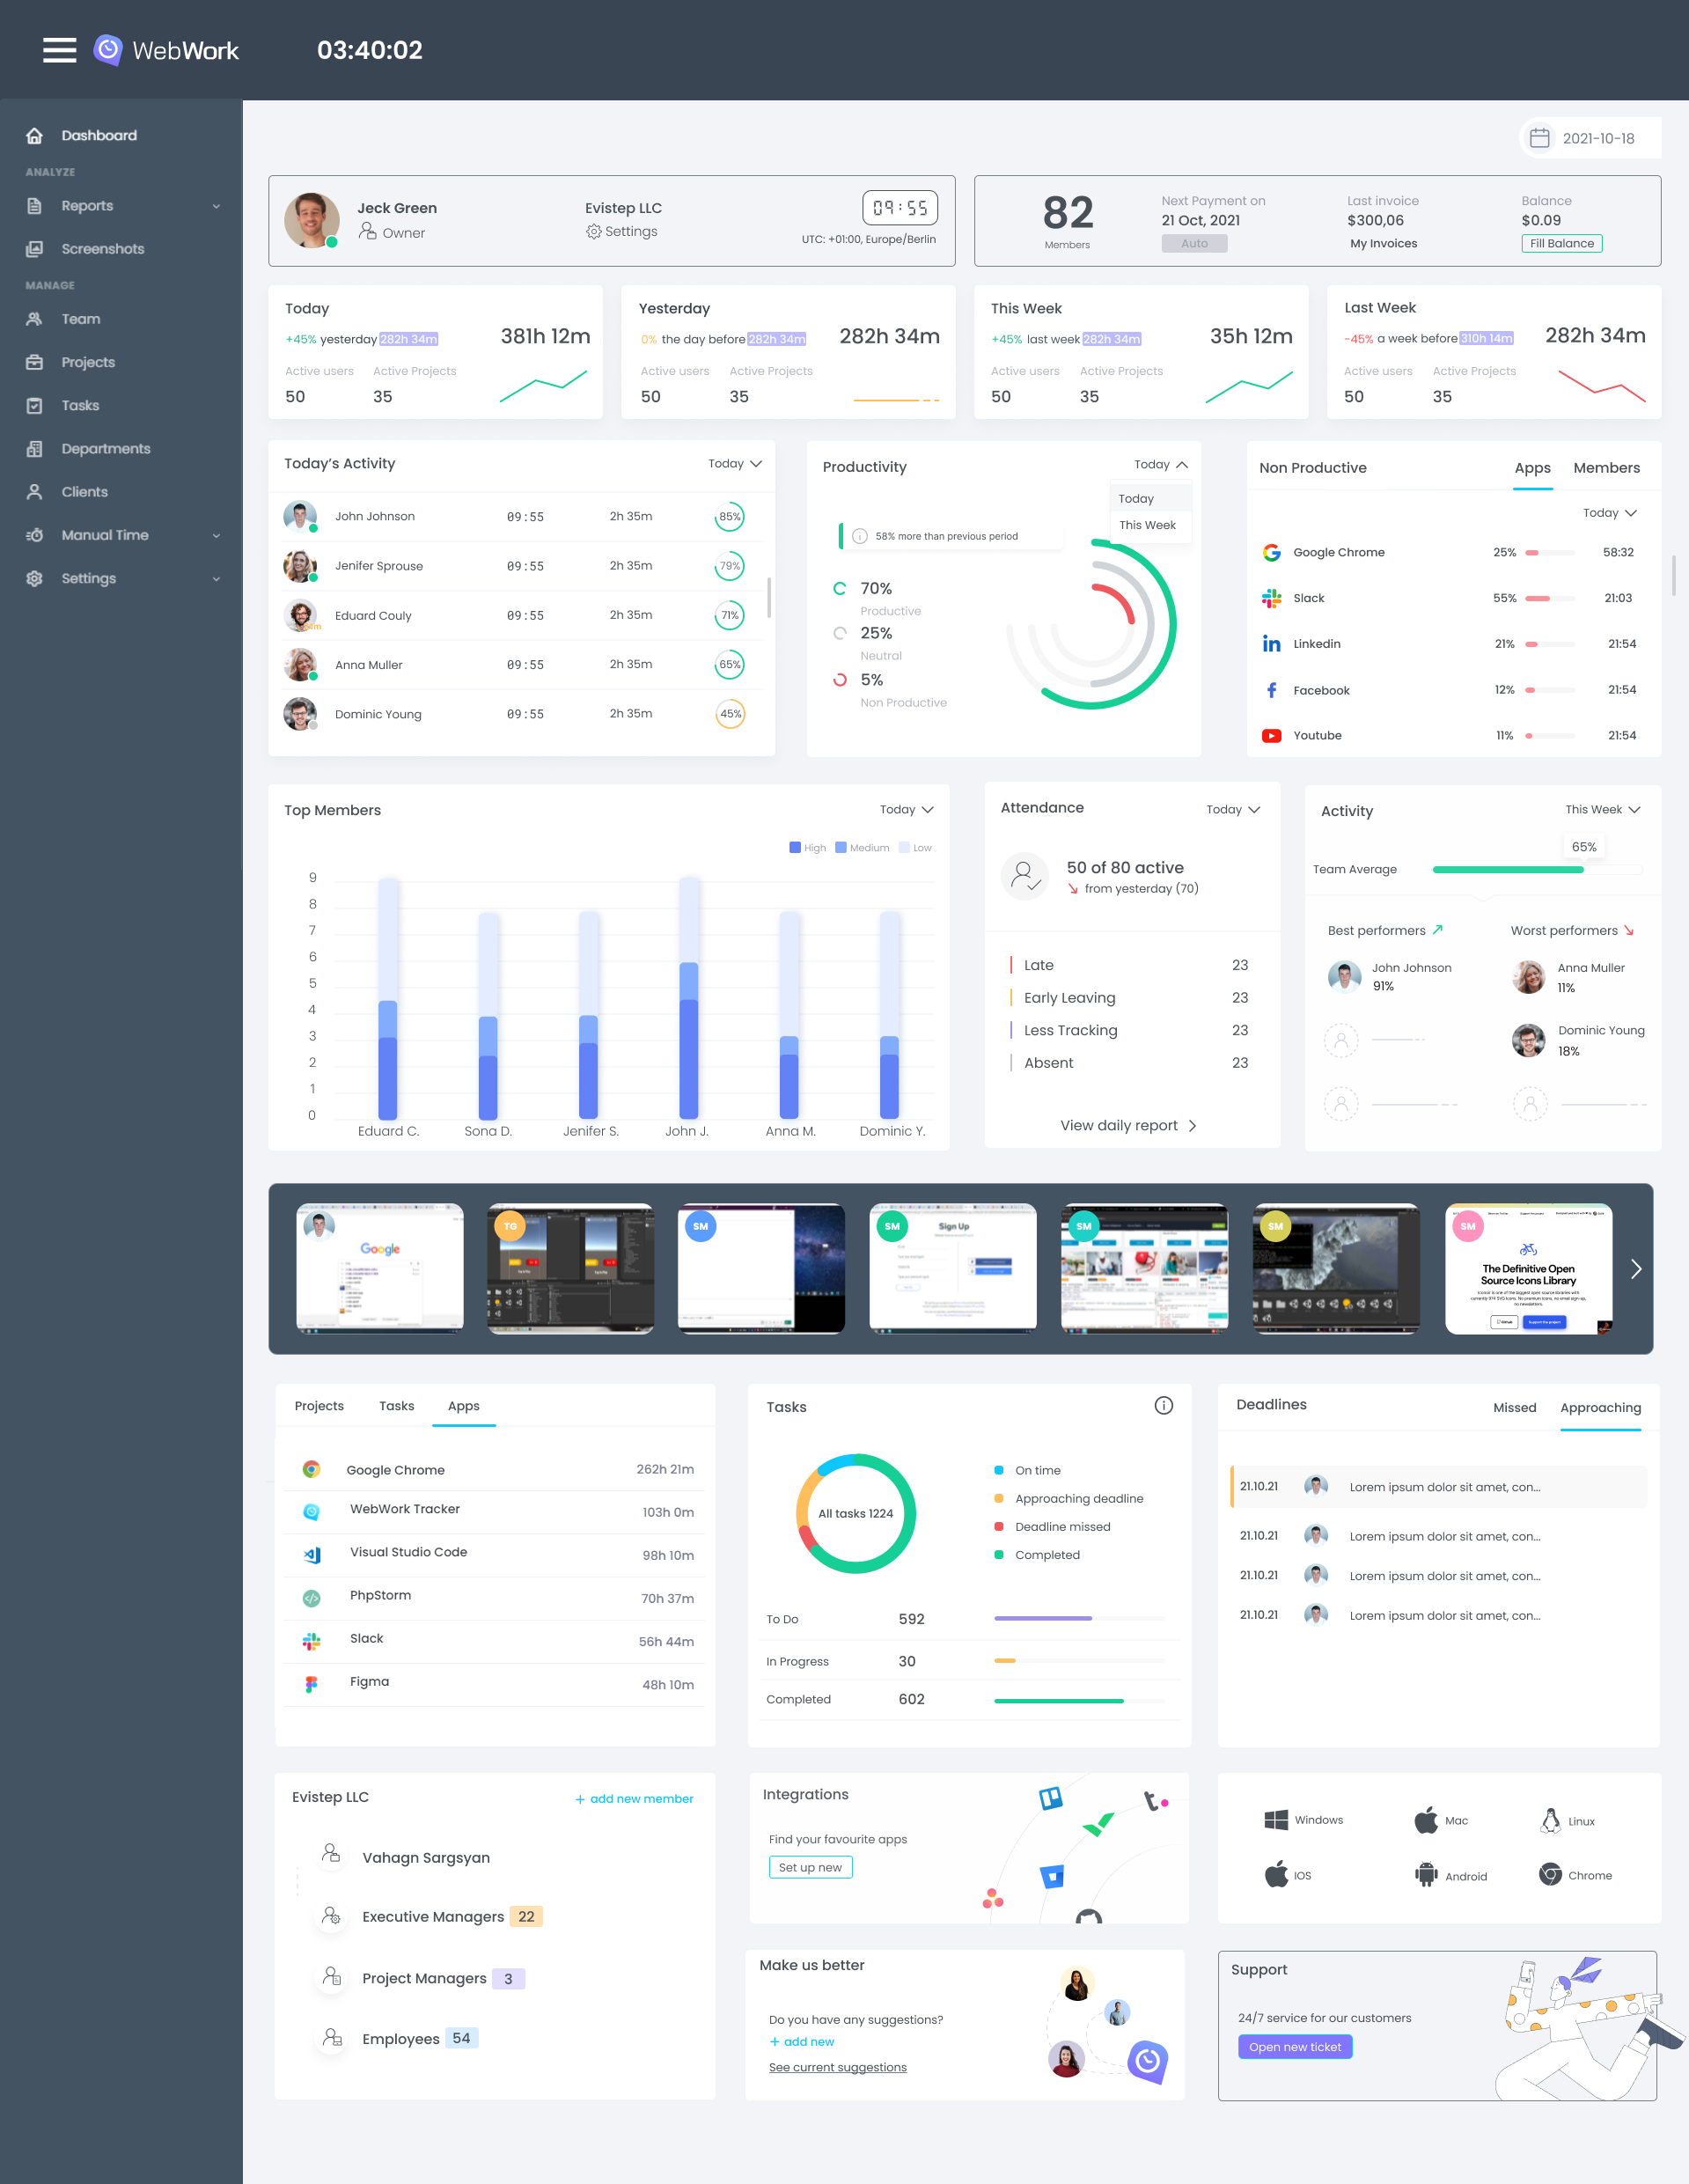Viewport: 1689px width, 2184px height.
Task: Switch to the Members tab in Non Productive
Action: (1606, 468)
